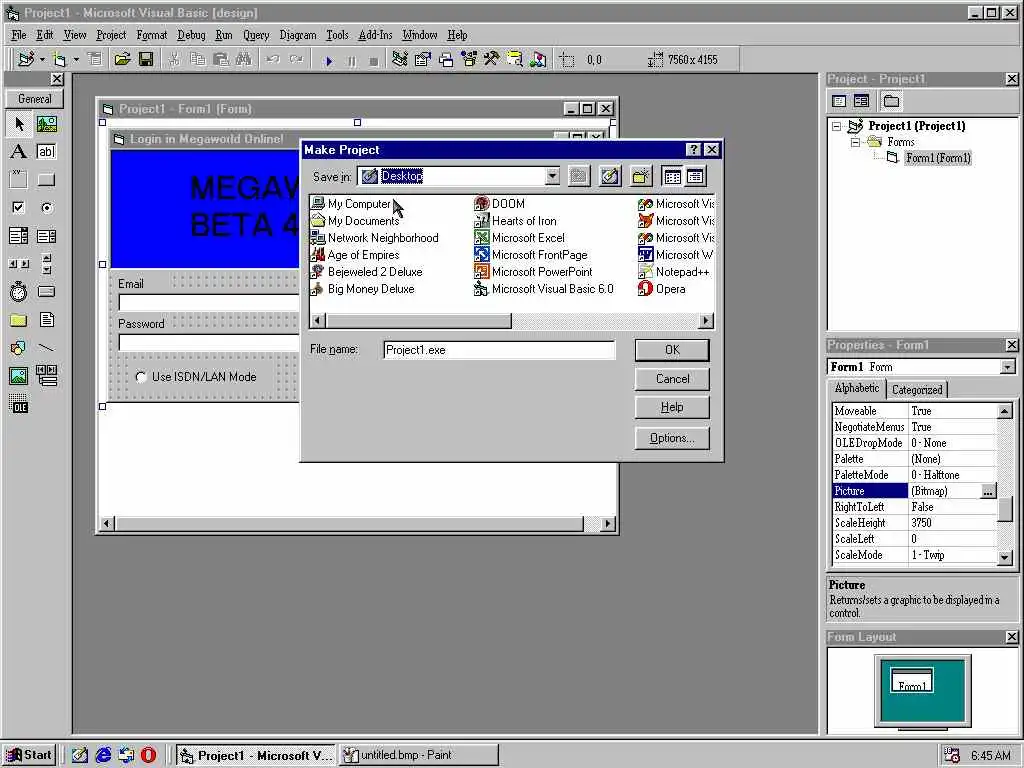Open the Project Explorer toolbar icon

[400, 59]
